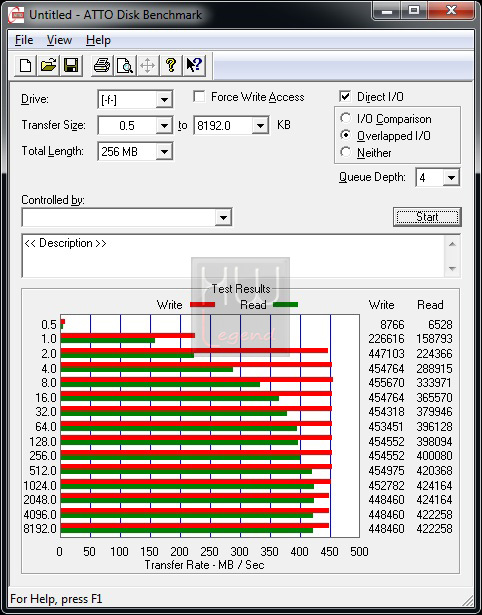
Task: Click the Test Results heading
Action: click(241, 289)
